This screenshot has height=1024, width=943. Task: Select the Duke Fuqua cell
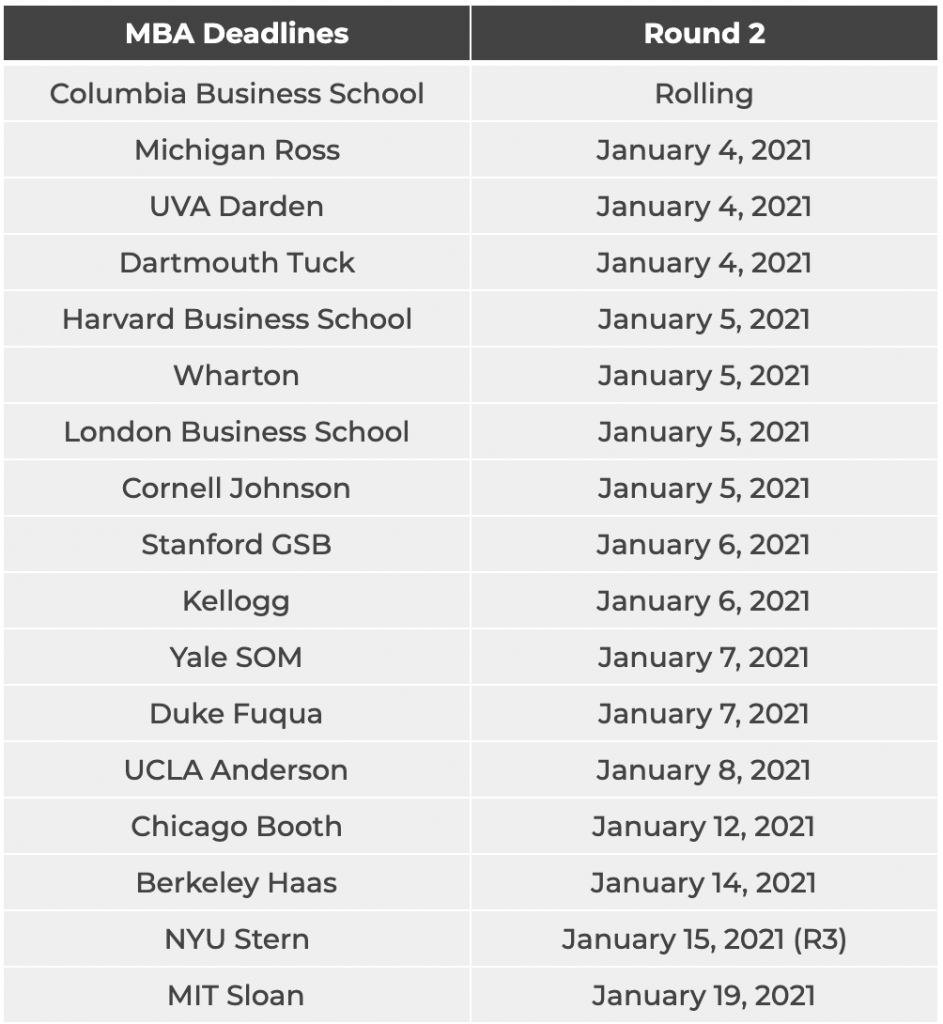[x=237, y=714]
